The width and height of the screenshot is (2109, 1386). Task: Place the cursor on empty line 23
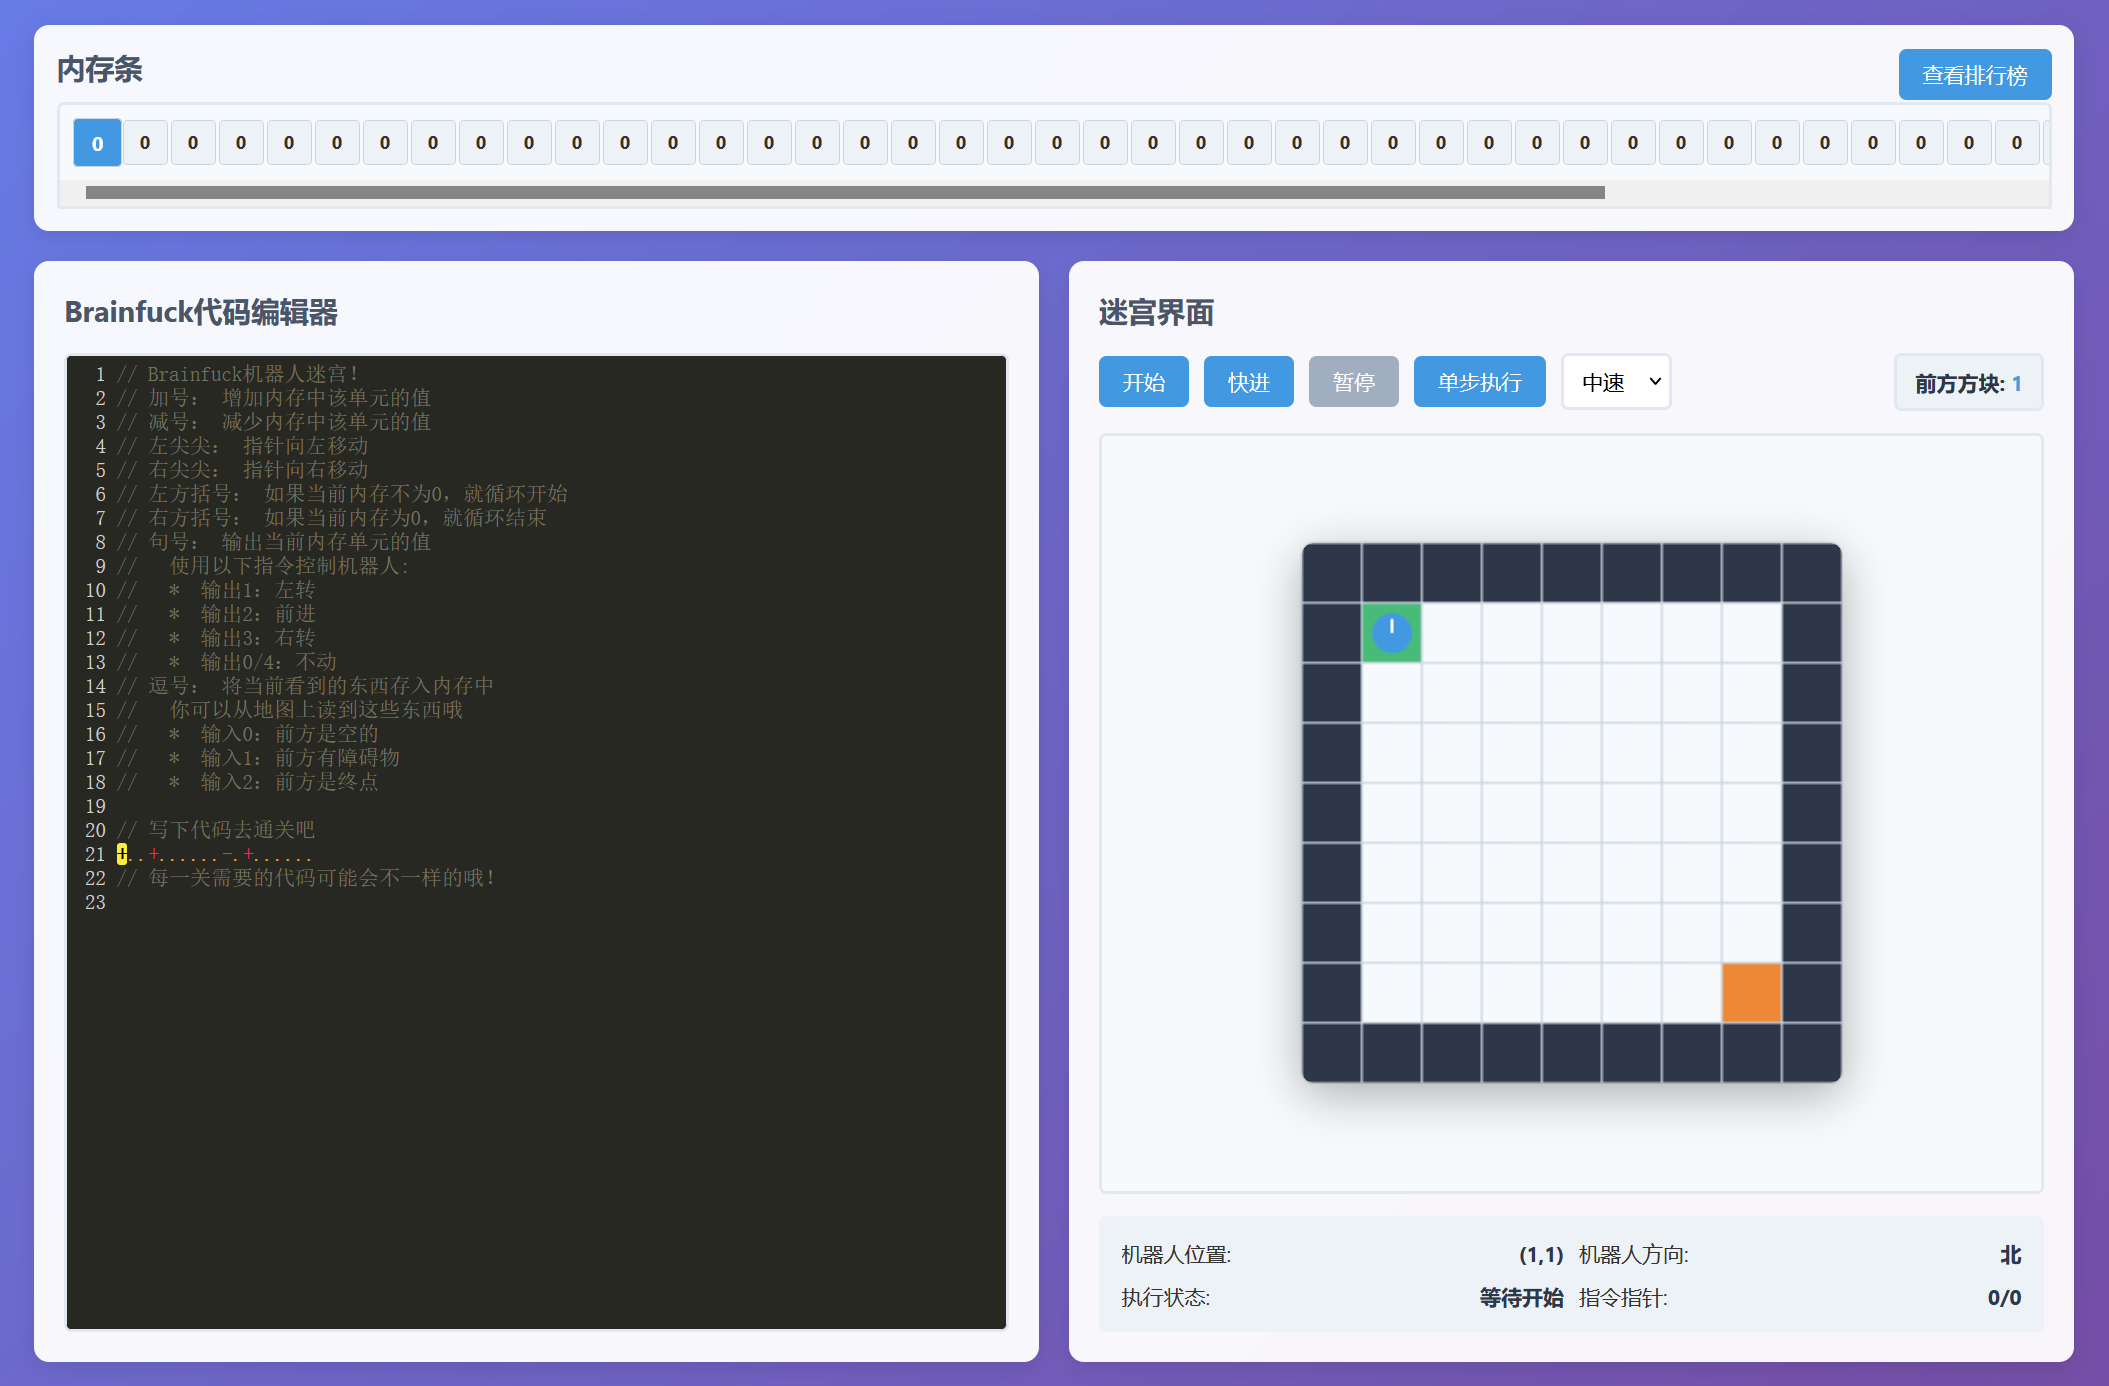[x=300, y=903]
